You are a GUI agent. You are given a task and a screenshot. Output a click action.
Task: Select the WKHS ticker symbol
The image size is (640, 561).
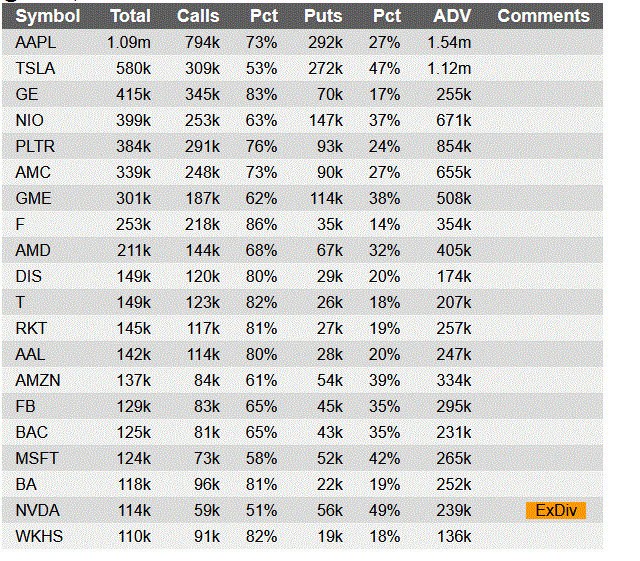pos(38,537)
